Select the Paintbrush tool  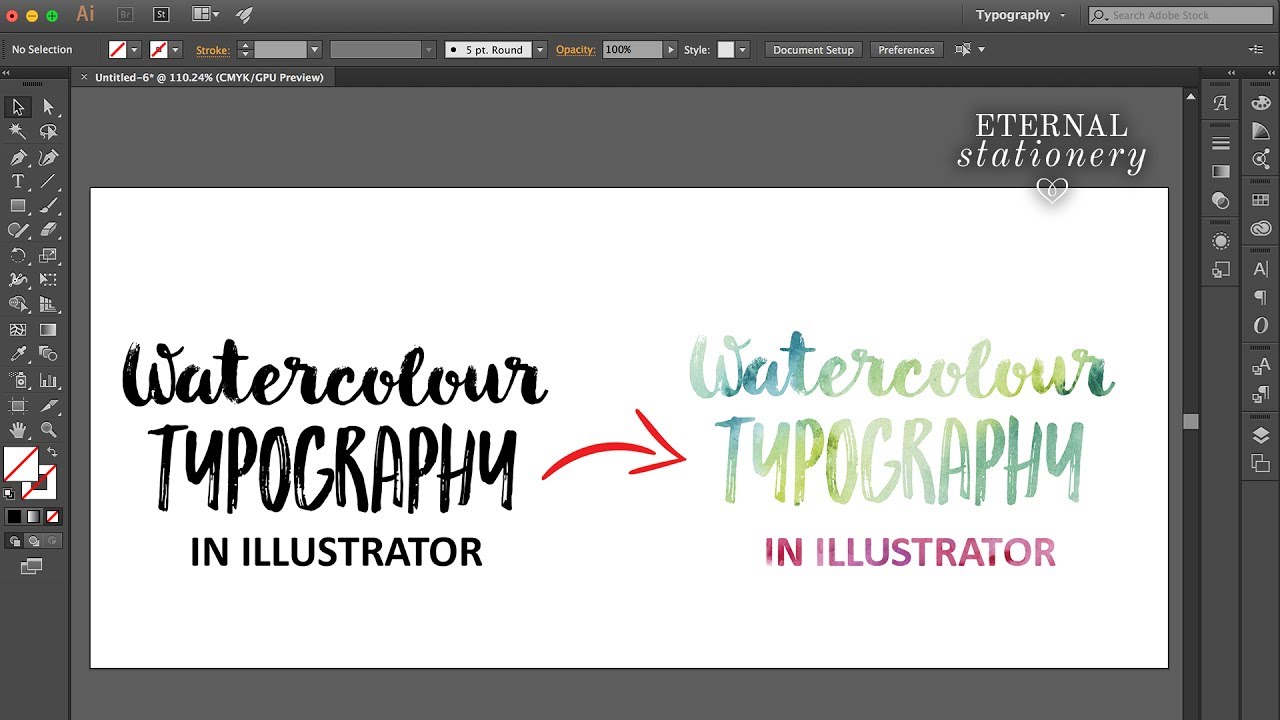[x=48, y=206]
